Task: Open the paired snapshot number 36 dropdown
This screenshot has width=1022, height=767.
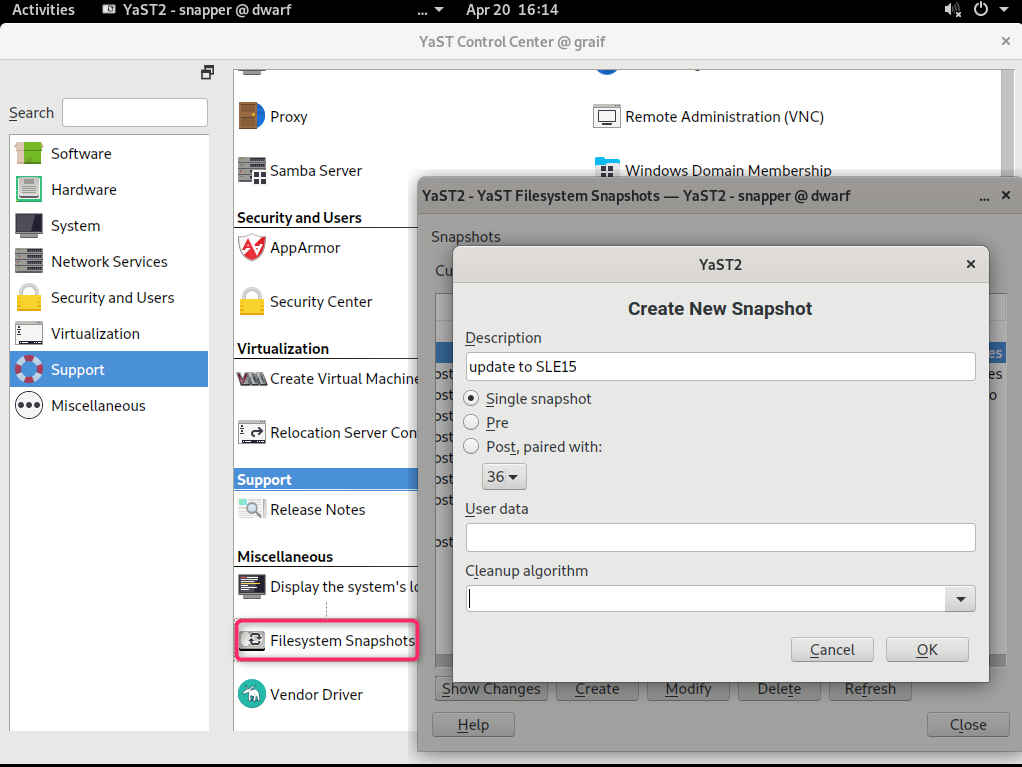Action: [504, 476]
